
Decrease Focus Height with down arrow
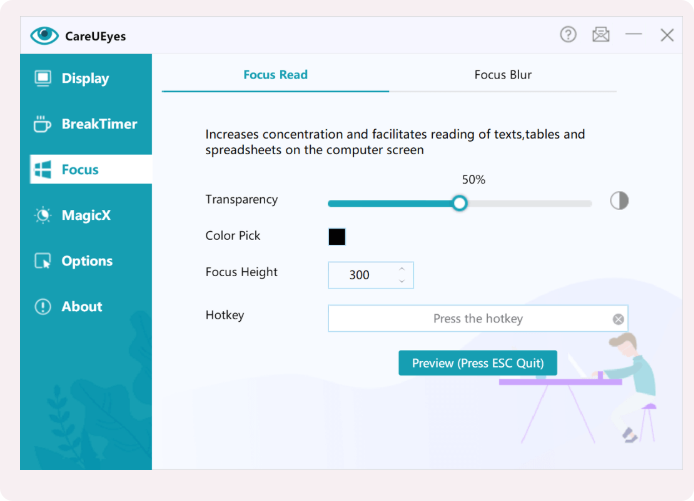point(402,281)
